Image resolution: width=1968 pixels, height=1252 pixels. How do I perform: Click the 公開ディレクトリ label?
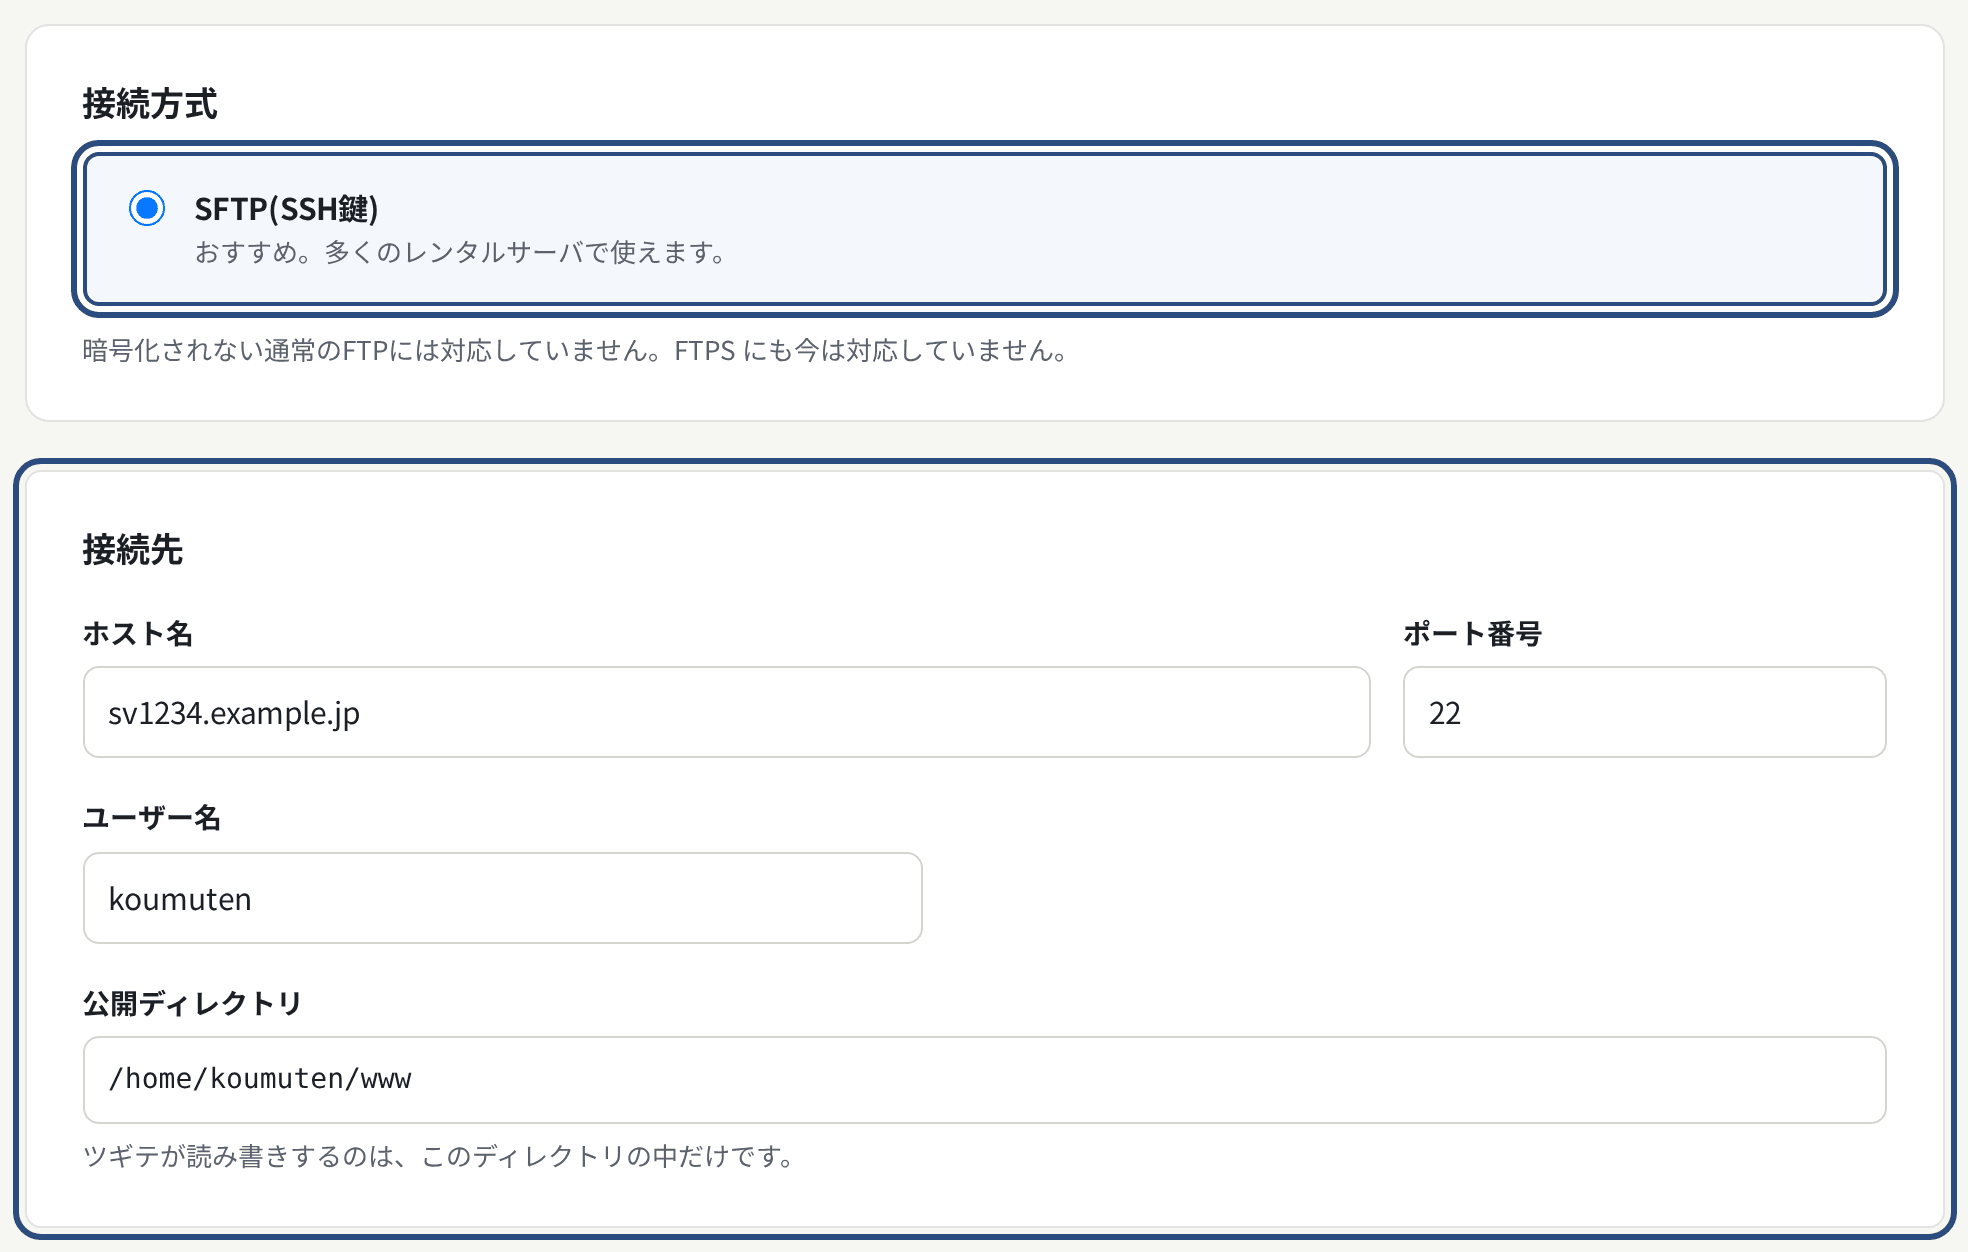(192, 1003)
